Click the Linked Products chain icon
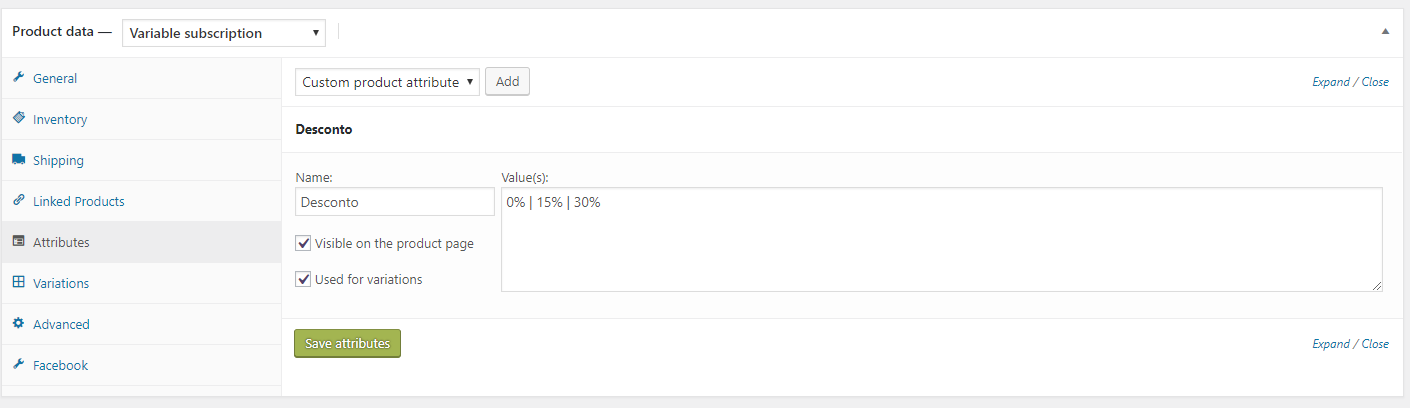 18,201
